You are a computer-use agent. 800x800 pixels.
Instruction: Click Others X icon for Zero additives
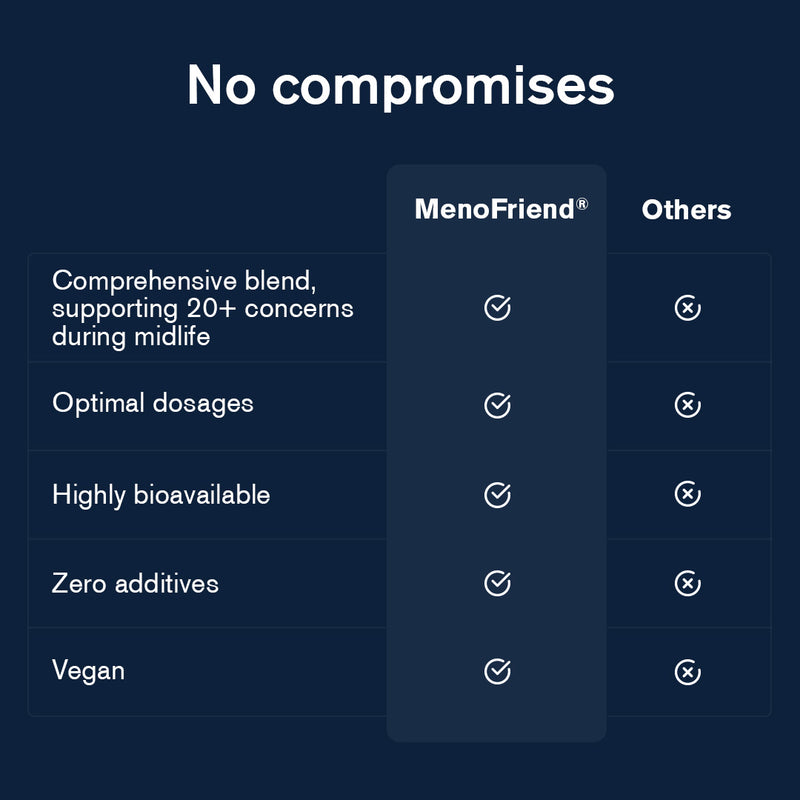pyautogui.click(x=687, y=583)
